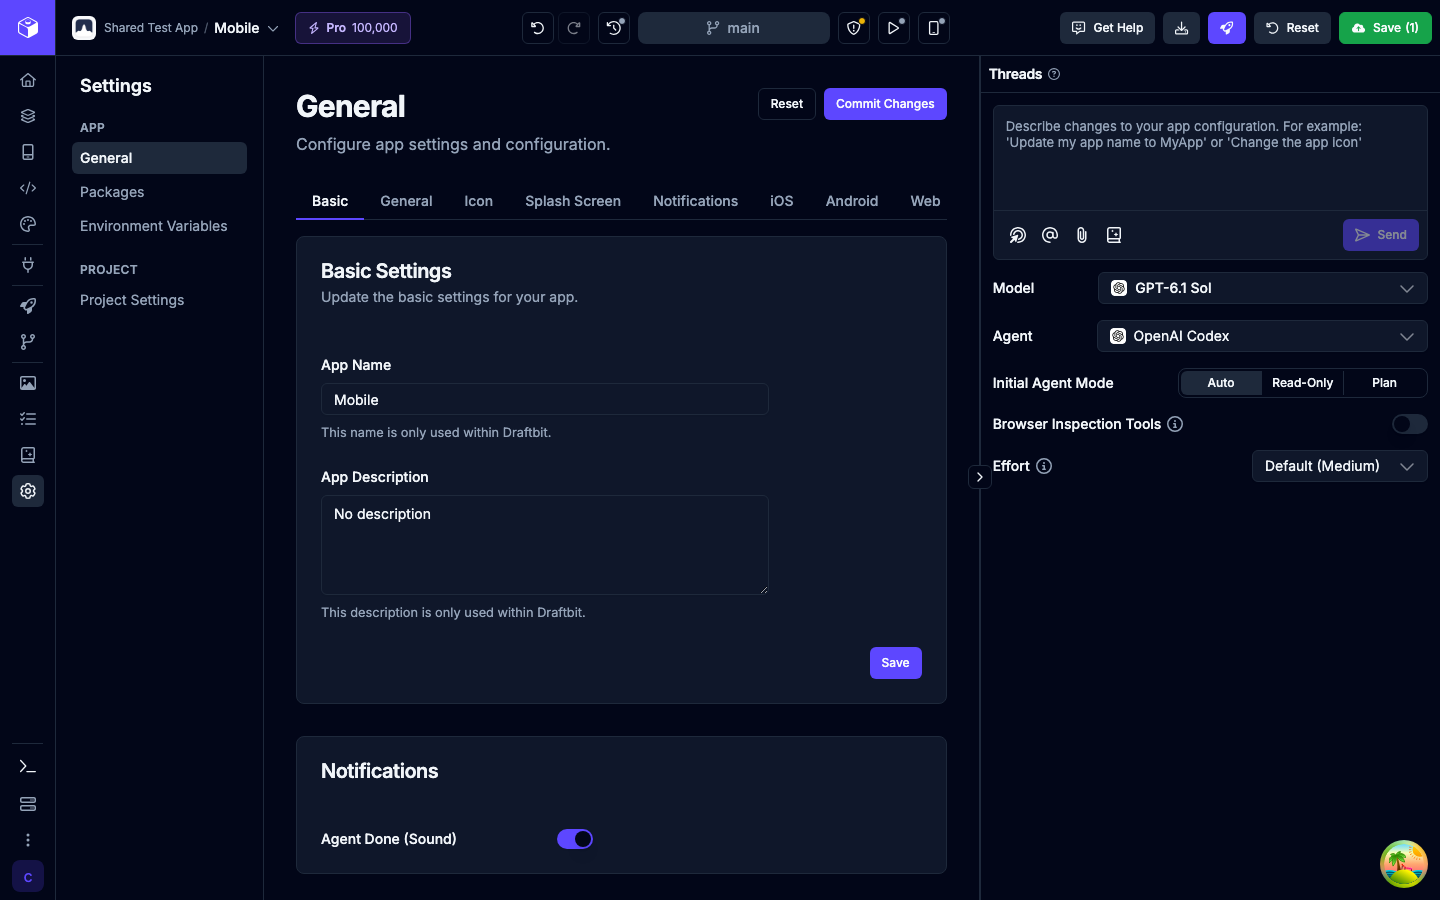Open the git branch icon in left sidebar
The height and width of the screenshot is (900, 1440).
28,342
